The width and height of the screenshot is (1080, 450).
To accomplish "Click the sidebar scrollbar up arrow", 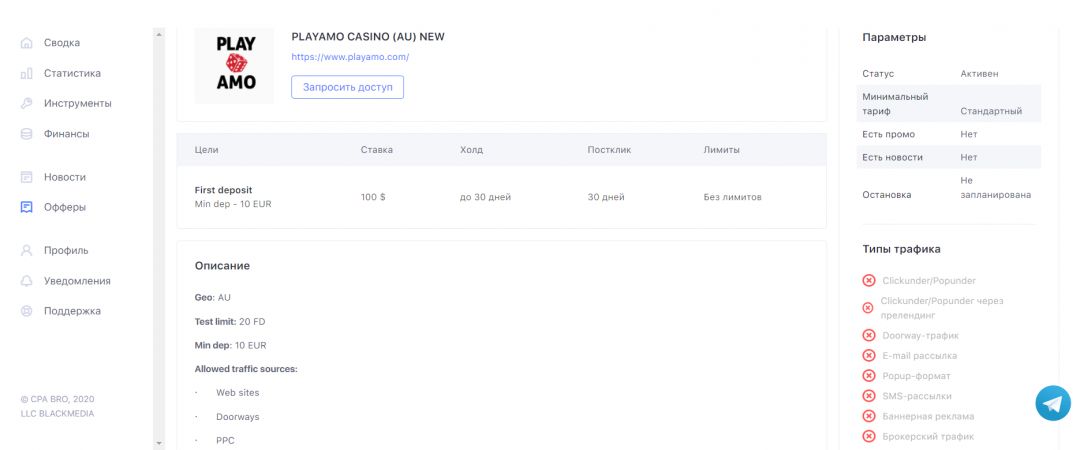I will 157,35.
